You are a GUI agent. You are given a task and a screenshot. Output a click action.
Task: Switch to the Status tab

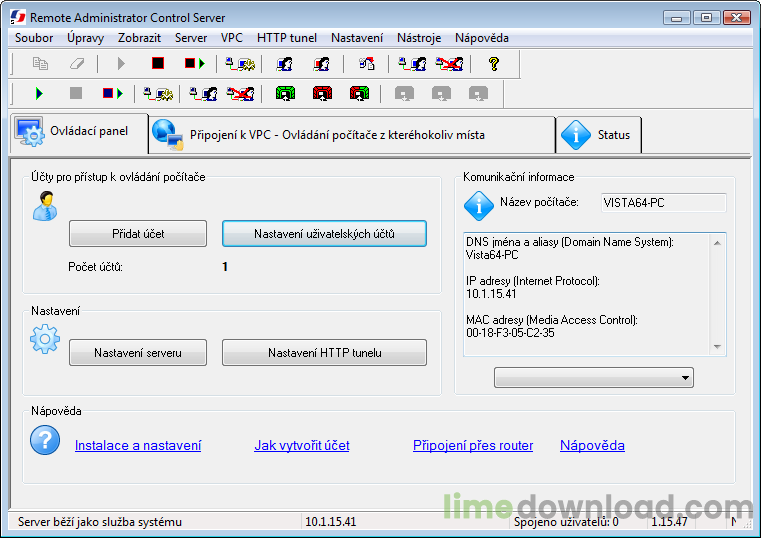click(599, 135)
